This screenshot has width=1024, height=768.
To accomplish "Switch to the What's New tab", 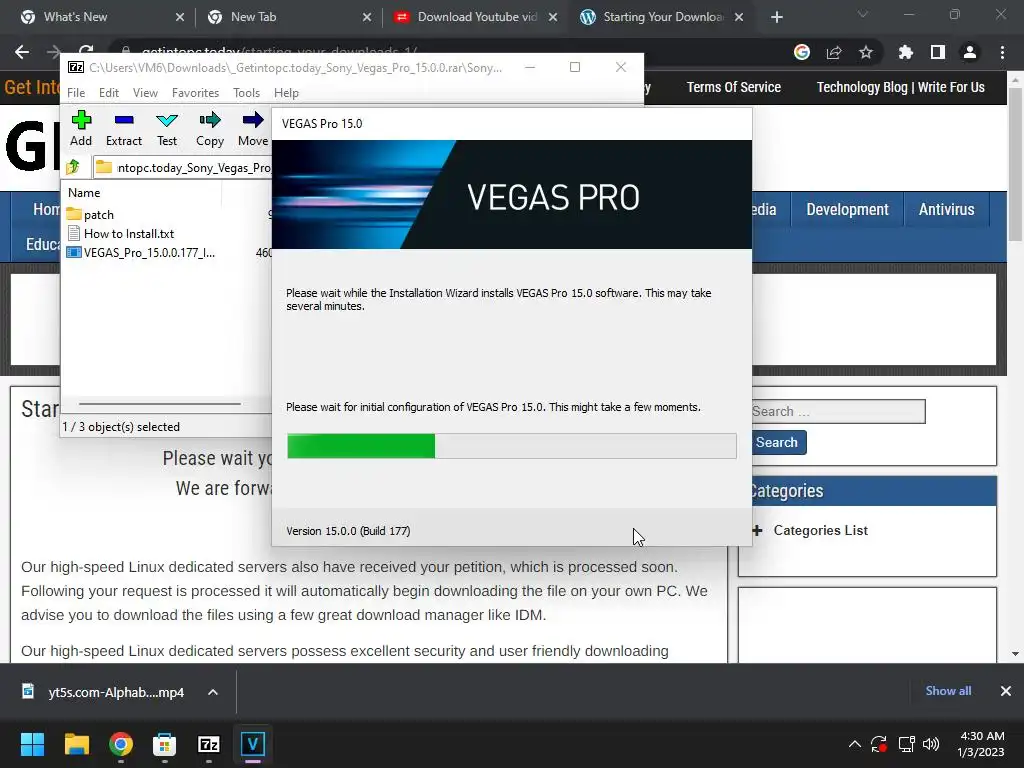I will (x=75, y=17).
